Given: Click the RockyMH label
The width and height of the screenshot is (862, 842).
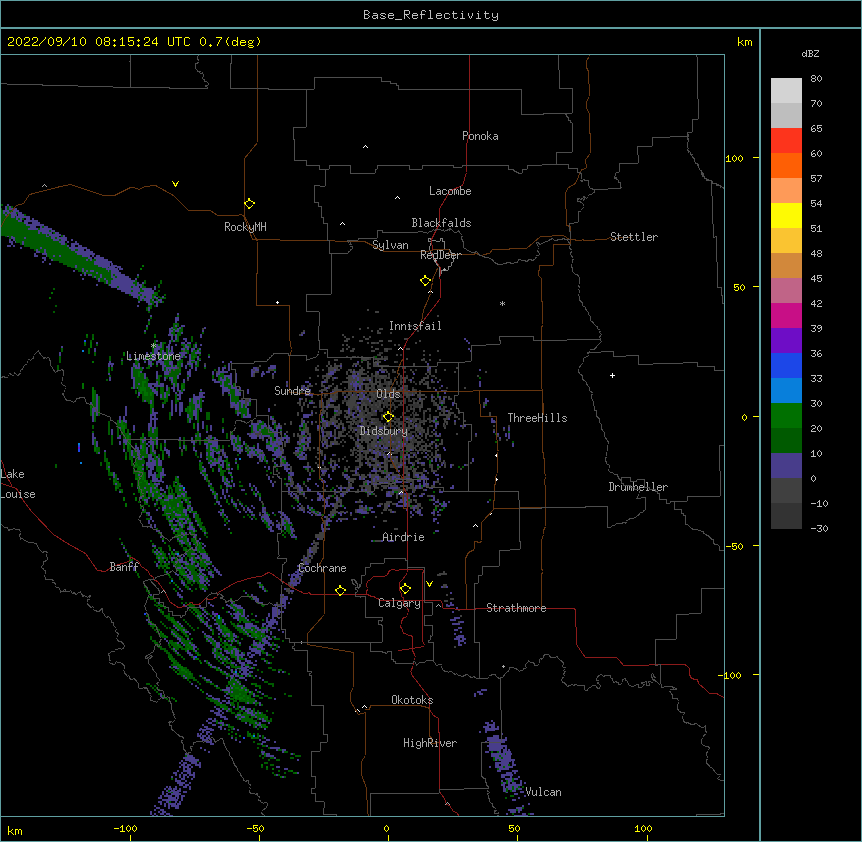Looking at the screenshot, I should [x=245, y=227].
